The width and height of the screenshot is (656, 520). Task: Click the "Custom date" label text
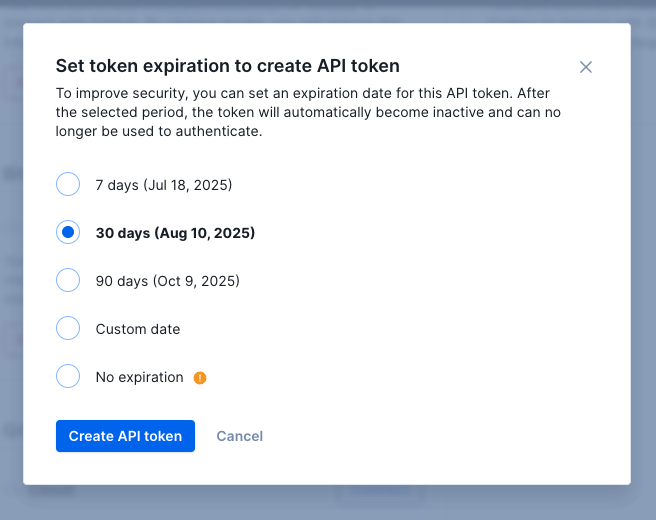point(138,329)
